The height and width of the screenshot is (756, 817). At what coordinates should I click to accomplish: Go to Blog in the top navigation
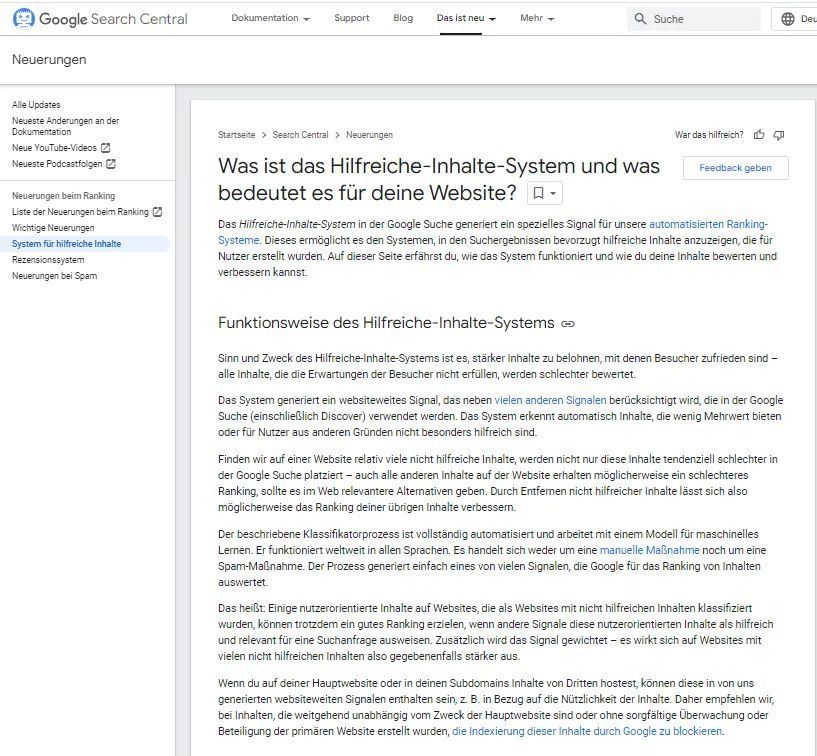(403, 18)
